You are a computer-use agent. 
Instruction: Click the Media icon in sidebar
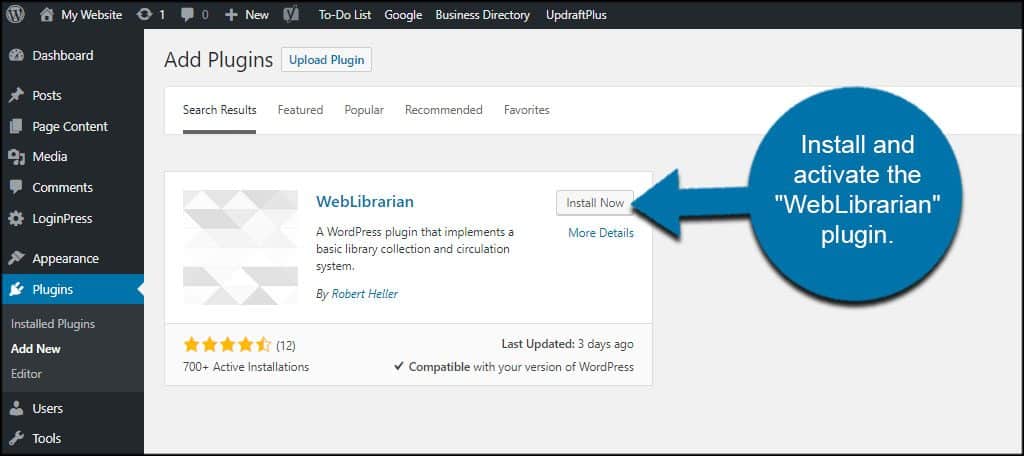coord(16,157)
